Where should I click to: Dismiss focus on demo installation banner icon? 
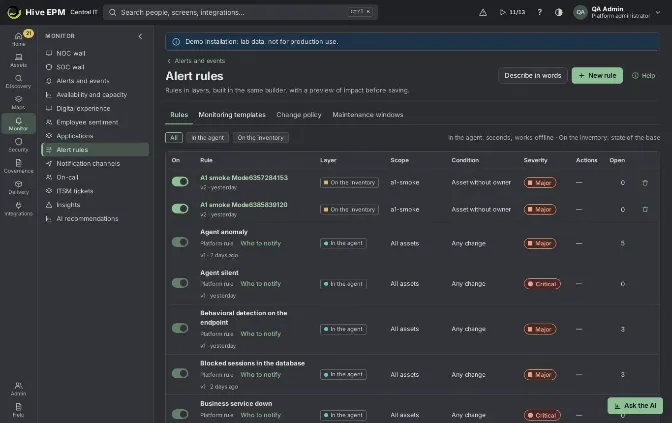[x=176, y=42]
